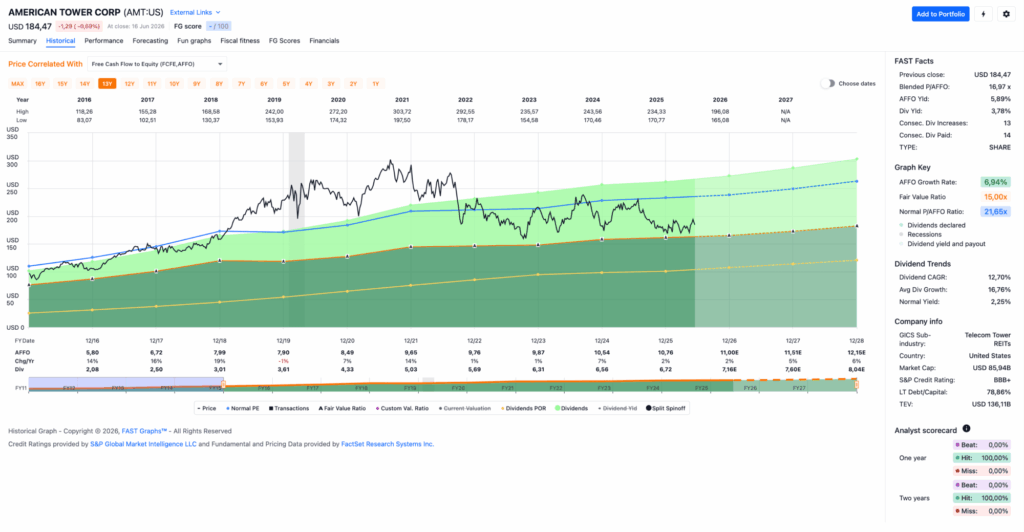Toggle Dividend yield and payout option
This screenshot has height=532, width=1024.
coord(942,244)
